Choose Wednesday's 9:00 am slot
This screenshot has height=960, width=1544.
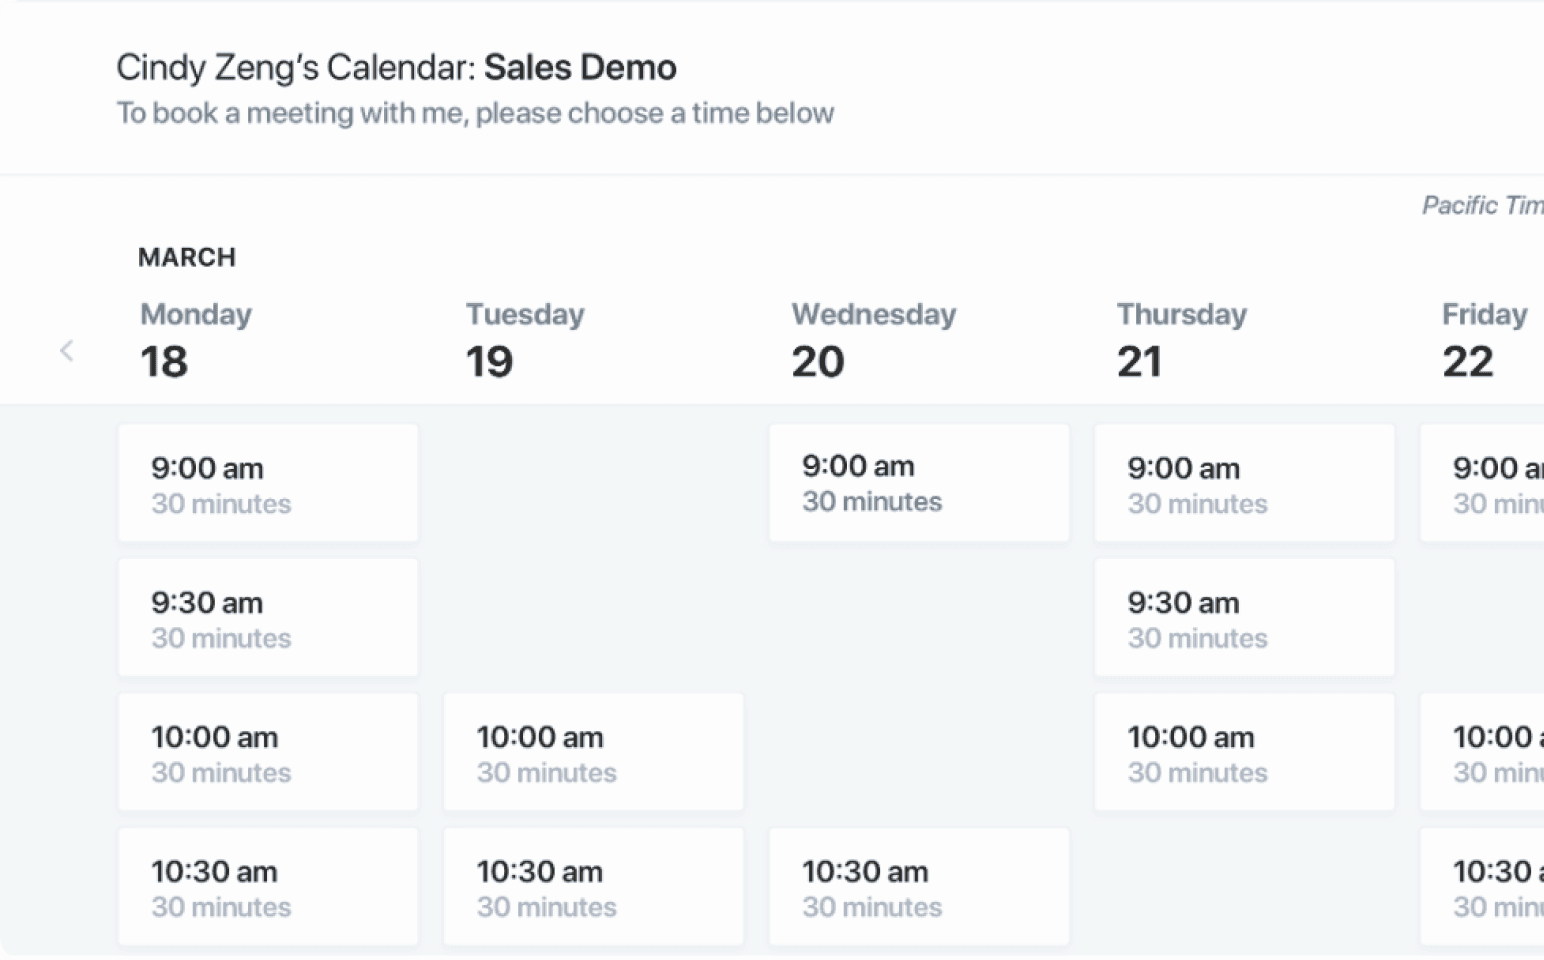click(918, 483)
